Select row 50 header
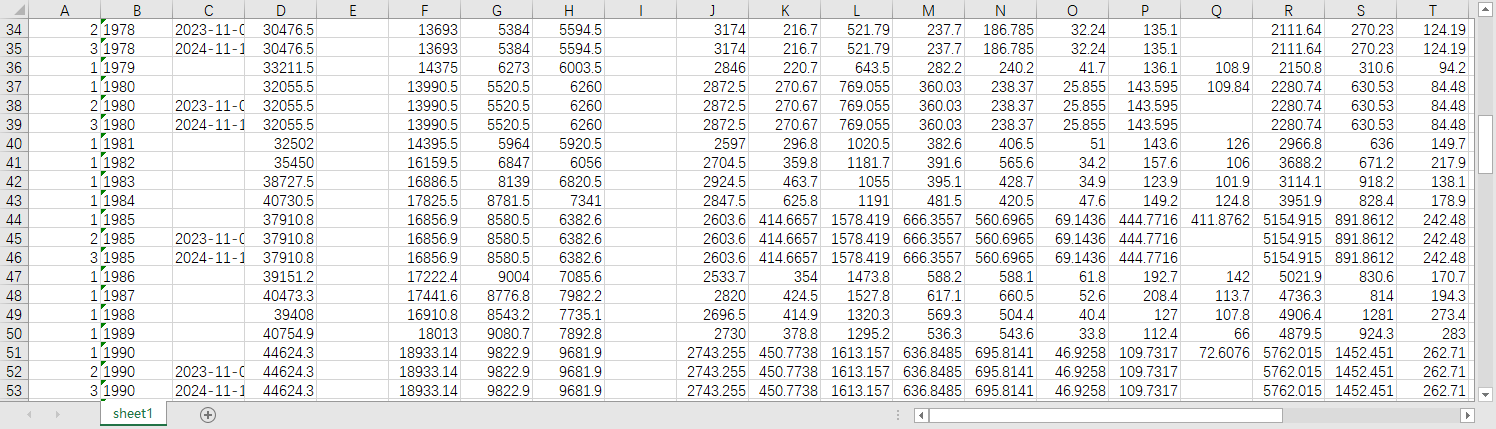 tap(15, 334)
